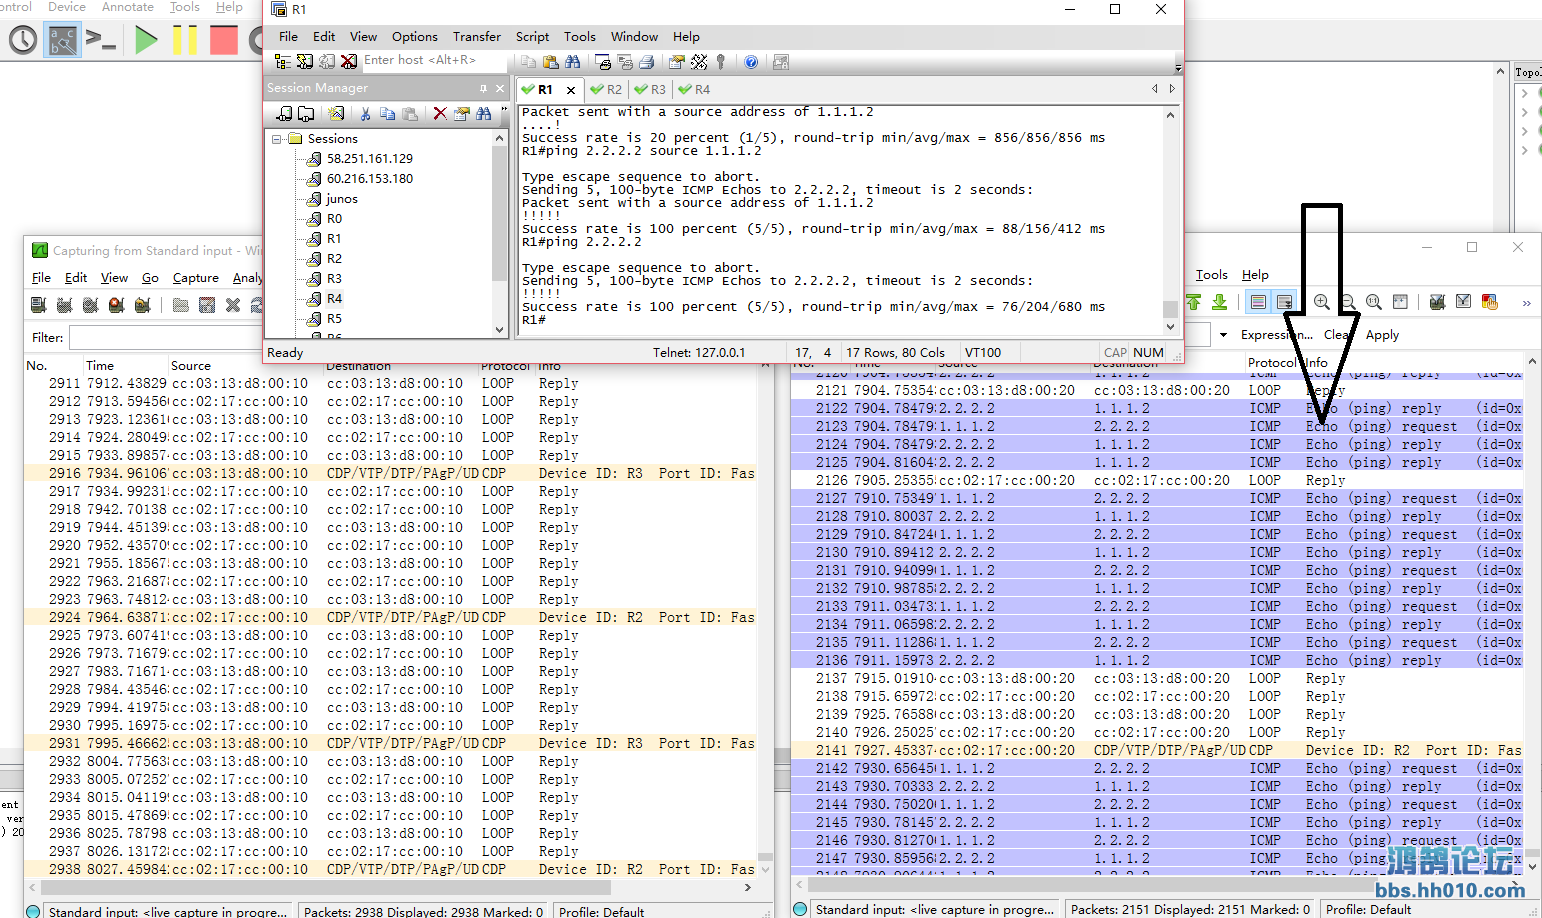Click New Session icon in Session Manager
Viewport: 1542px width, 918px height.
point(336,114)
